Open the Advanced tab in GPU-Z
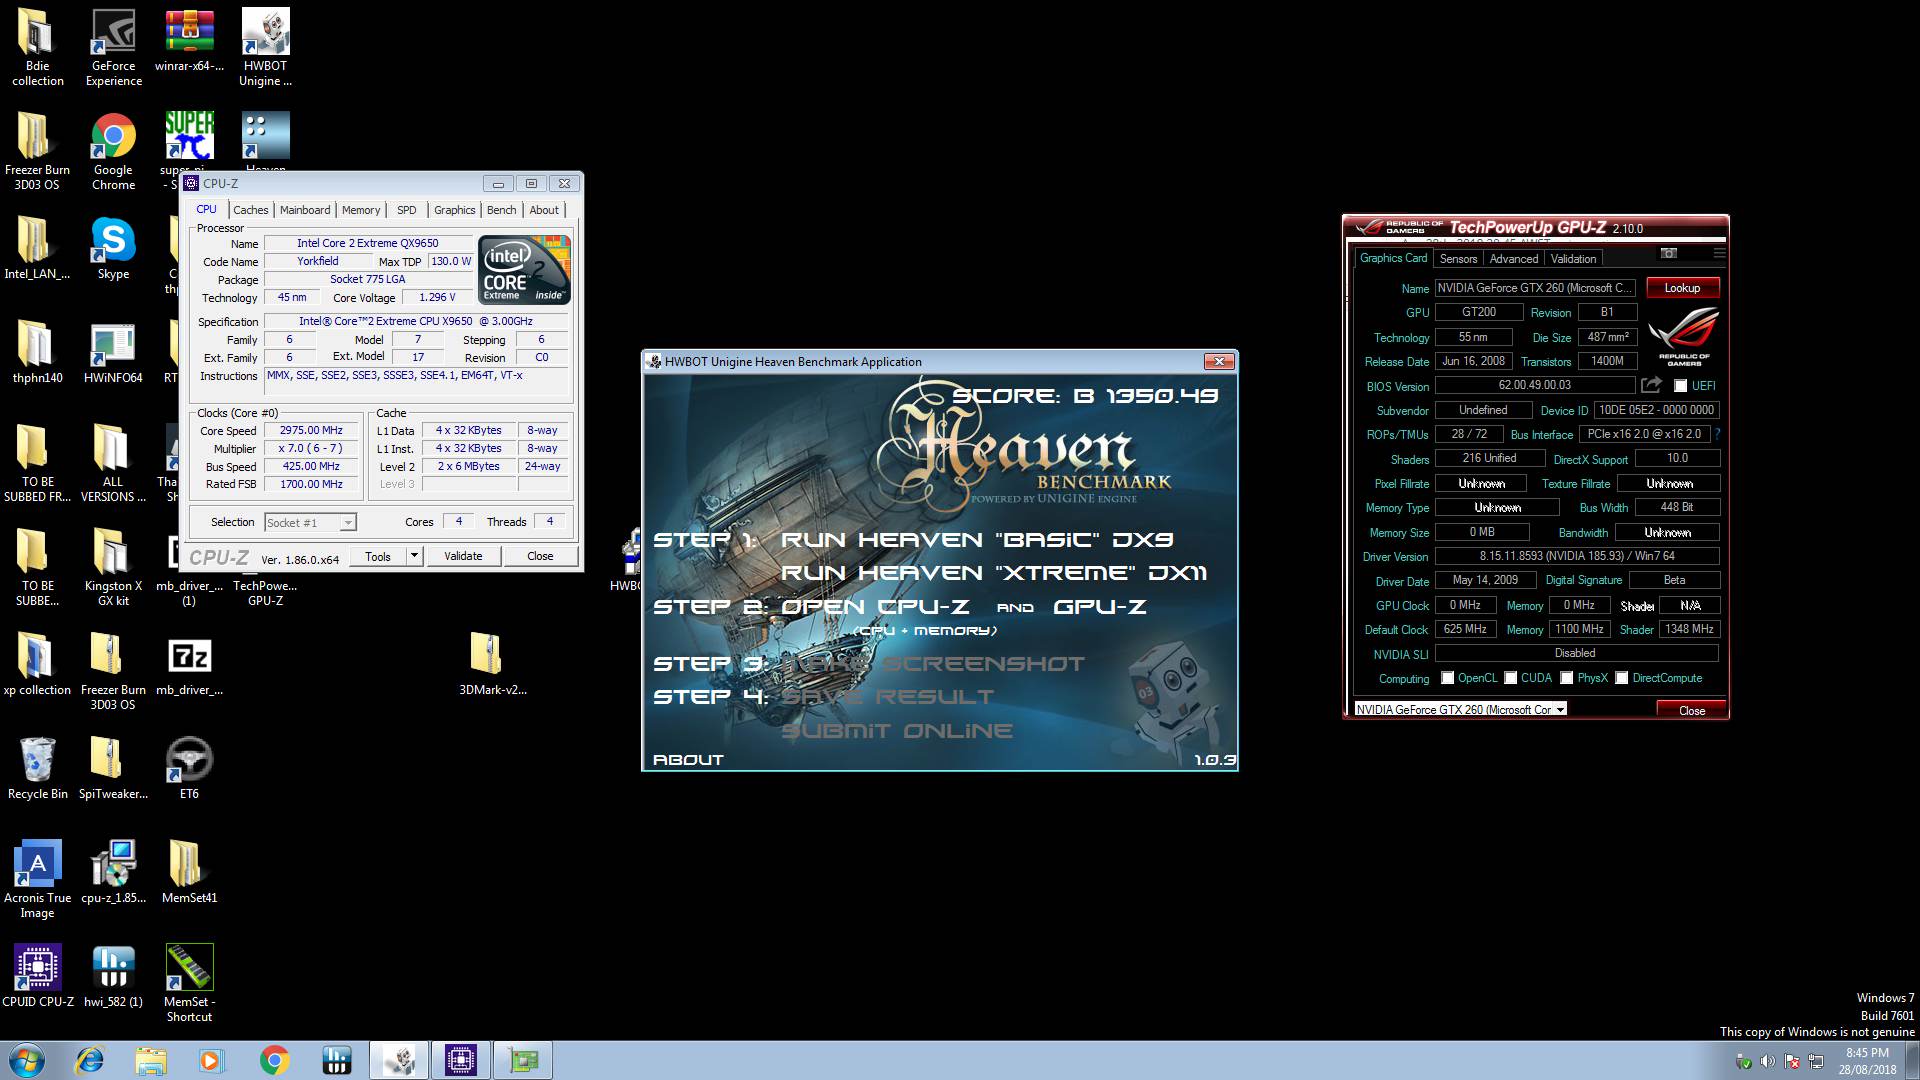The image size is (1920, 1080). coord(1513,259)
